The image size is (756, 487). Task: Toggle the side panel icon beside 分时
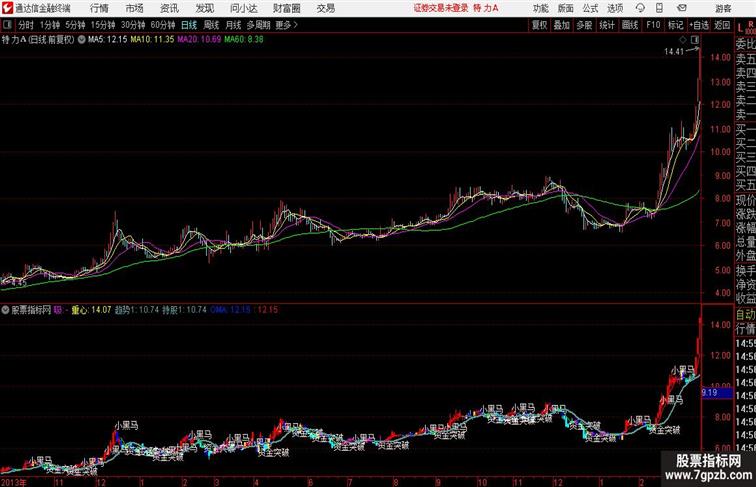tap(7, 25)
